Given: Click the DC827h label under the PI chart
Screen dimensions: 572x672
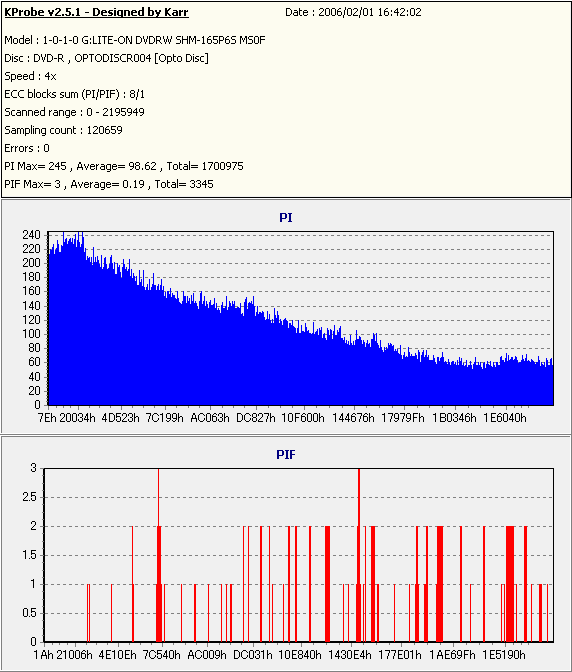Looking at the screenshot, I should pyautogui.click(x=256, y=418).
